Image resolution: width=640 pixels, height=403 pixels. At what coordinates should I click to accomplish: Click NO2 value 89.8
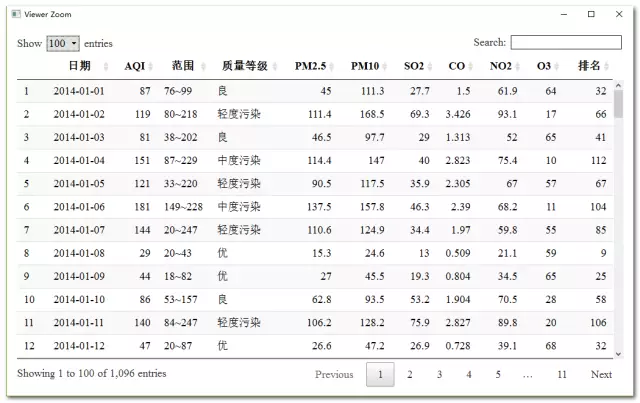pyautogui.click(x=507, y=323)
